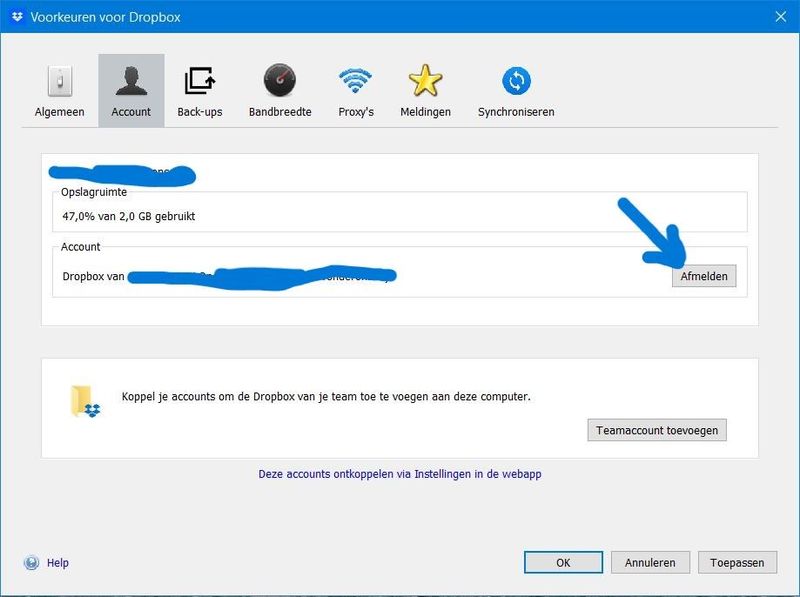
Task: Confirm with the OK button
Action: 563,563
